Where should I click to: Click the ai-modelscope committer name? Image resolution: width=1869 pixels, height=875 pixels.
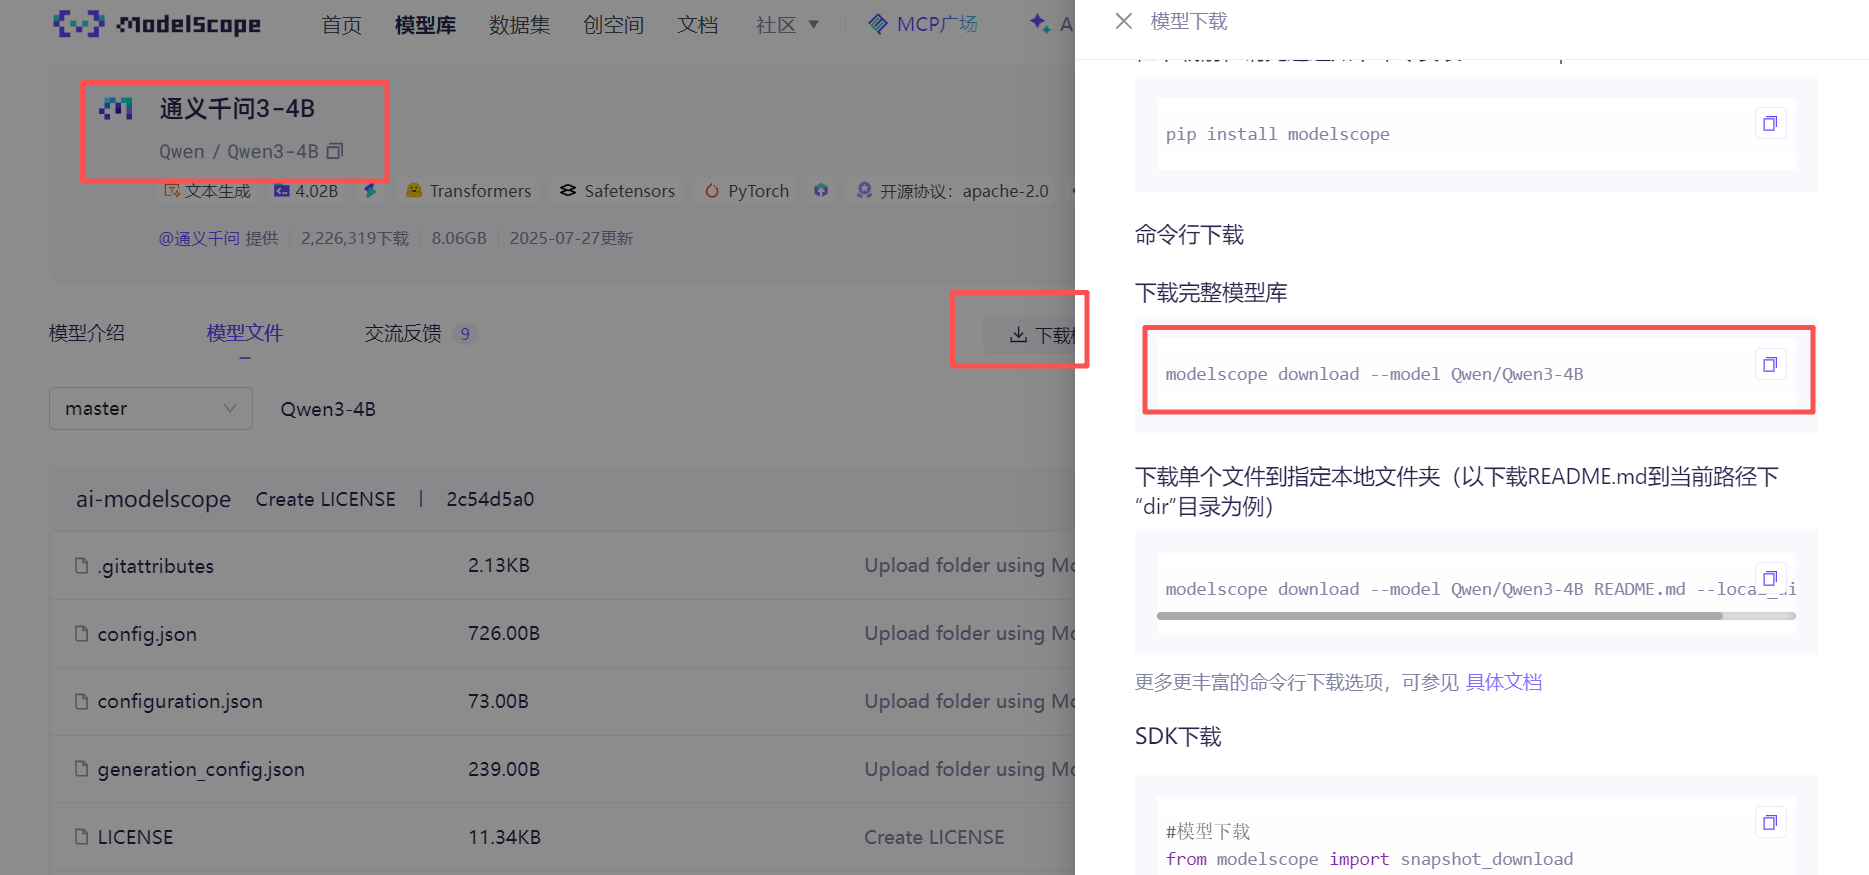[x=153, y=499]
